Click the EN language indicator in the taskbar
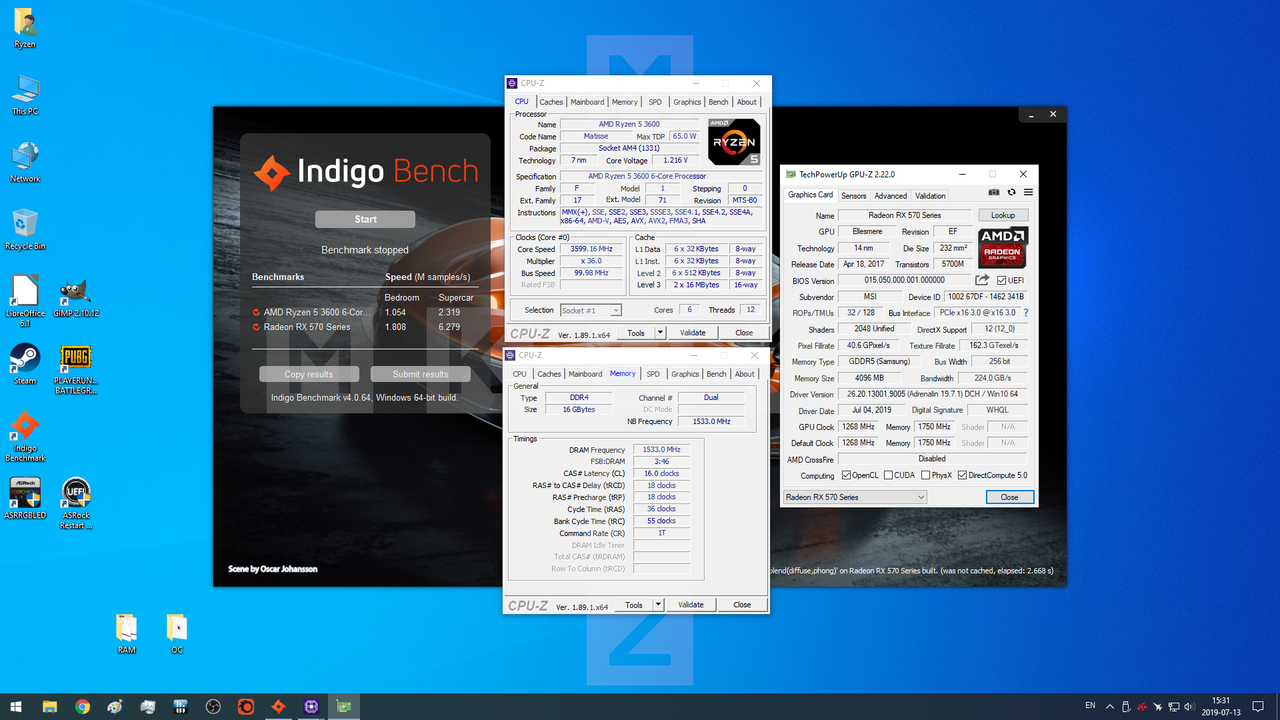 click(x=1090, y=707)
